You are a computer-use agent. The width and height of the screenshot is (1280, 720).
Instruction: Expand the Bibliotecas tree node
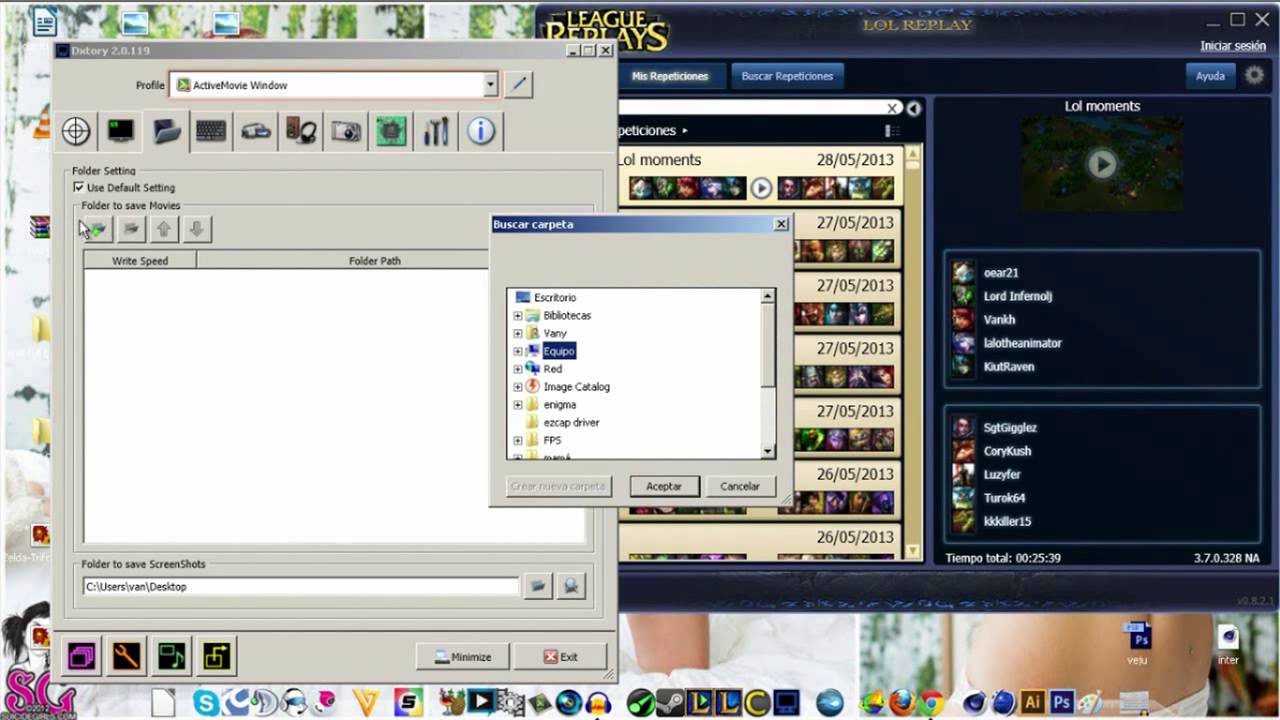tap(518, 316)
